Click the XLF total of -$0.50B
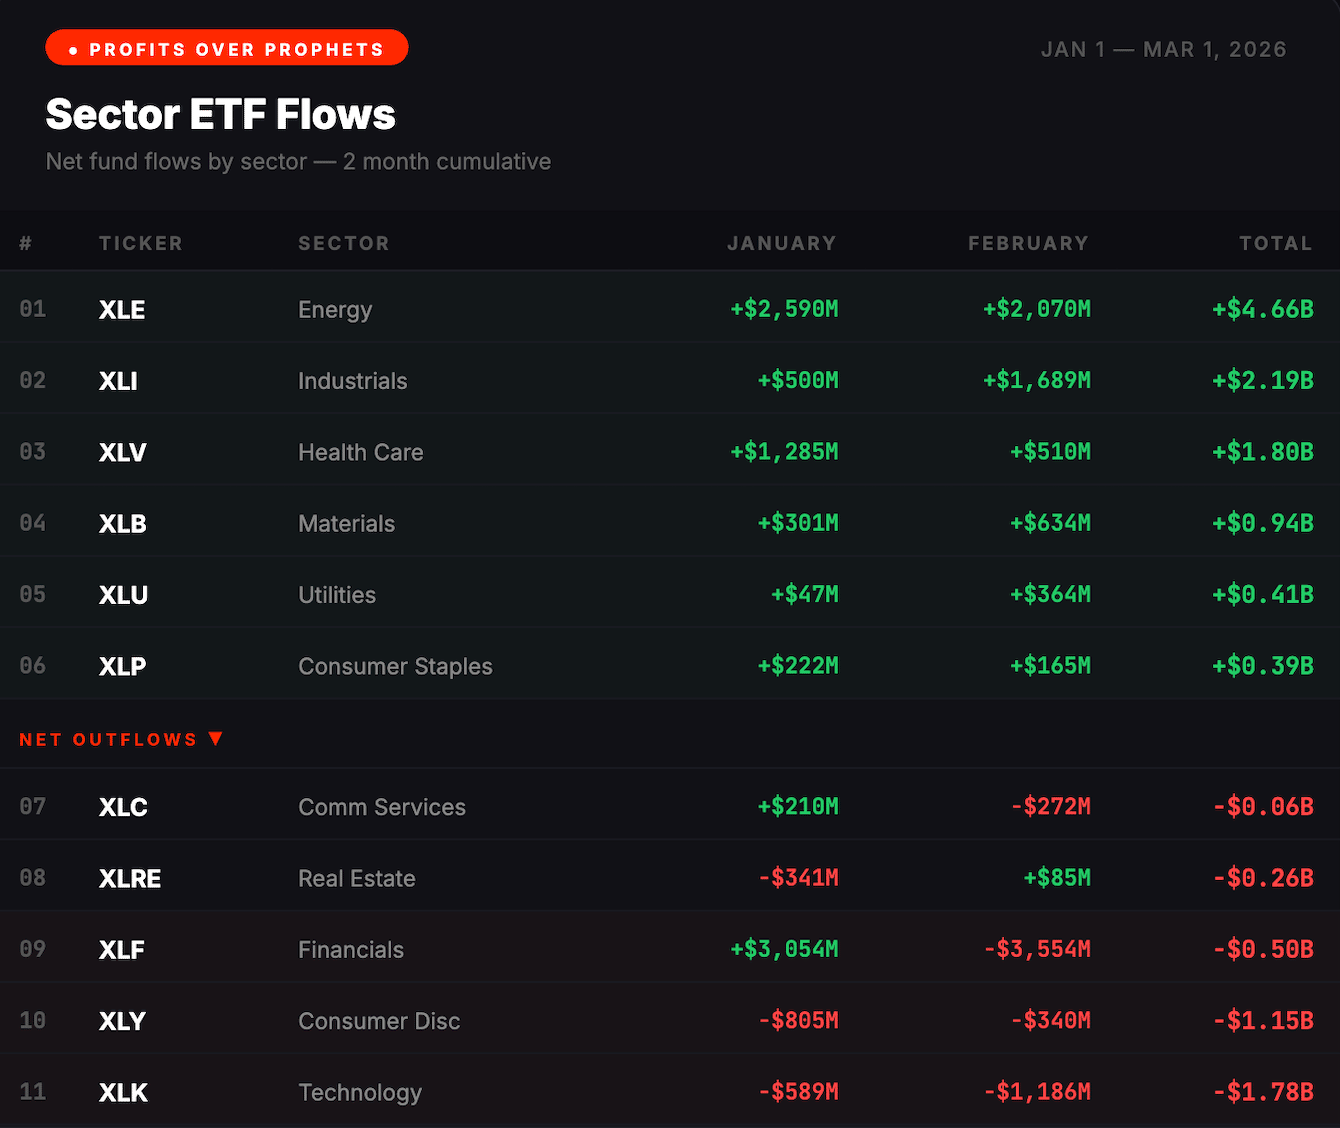 1263,949
